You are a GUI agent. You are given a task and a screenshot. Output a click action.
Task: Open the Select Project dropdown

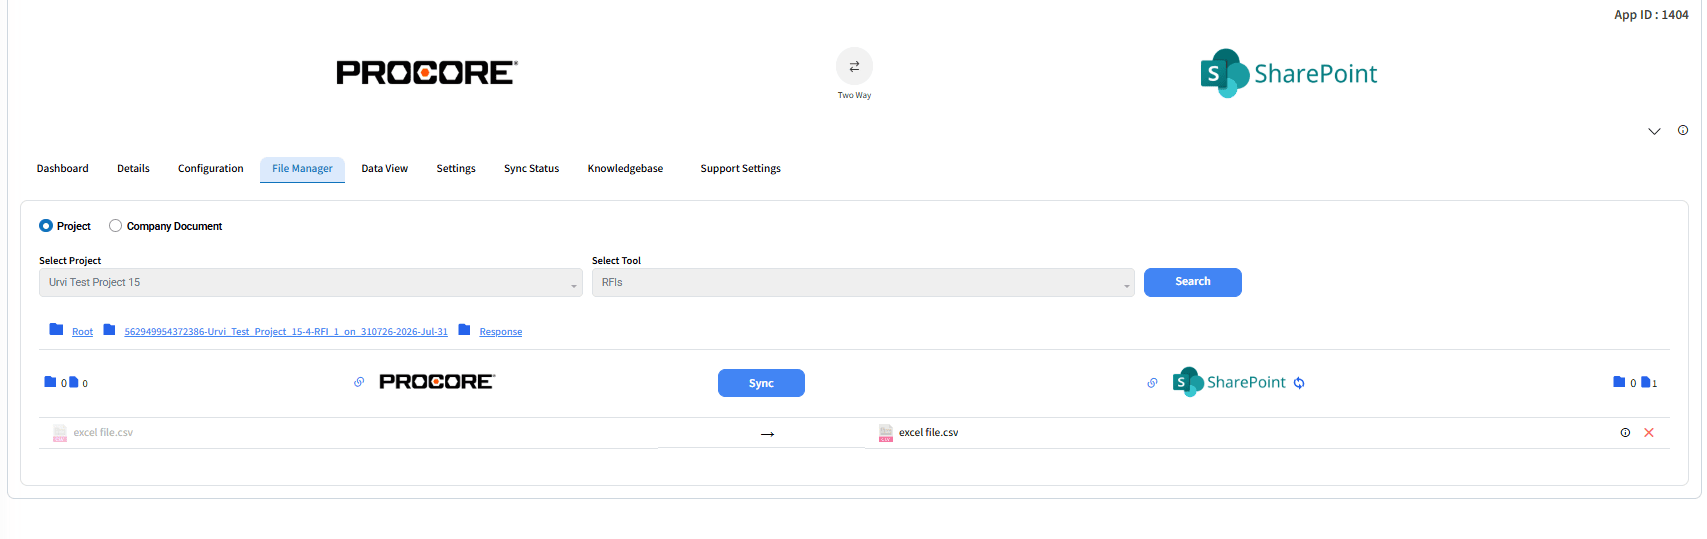tap(311, 283)
